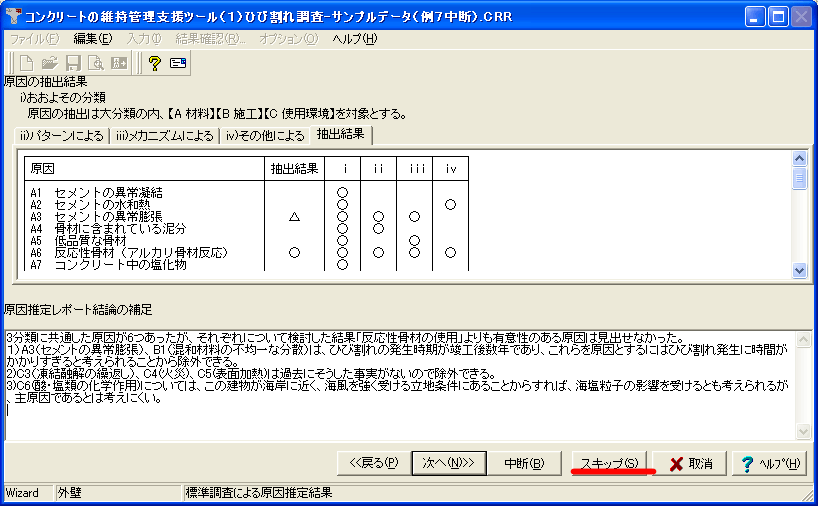
Task: Switch to the iii)メカニズムによる tab
Action: click(x=165, y=136)
